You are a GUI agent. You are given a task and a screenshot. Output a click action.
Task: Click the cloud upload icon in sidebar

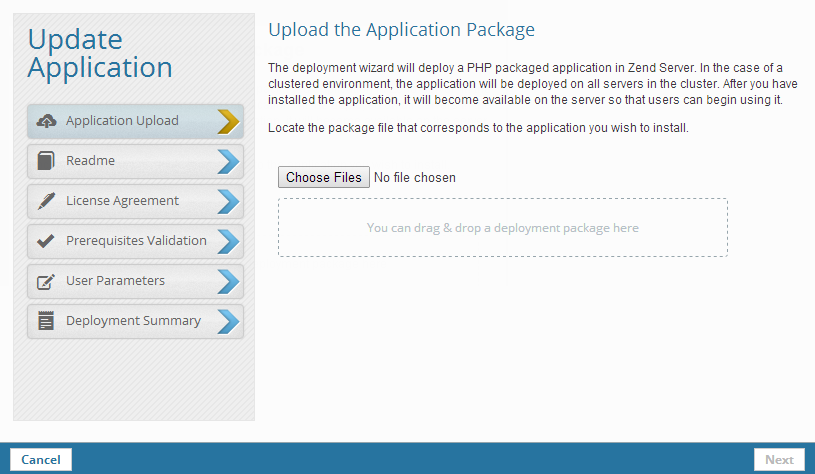tap(46, 121)
